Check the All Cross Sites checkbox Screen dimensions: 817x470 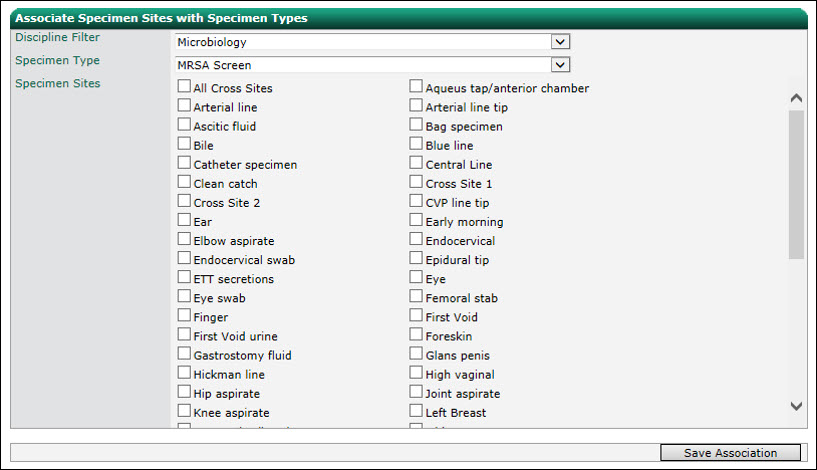(x=184, y=86)
